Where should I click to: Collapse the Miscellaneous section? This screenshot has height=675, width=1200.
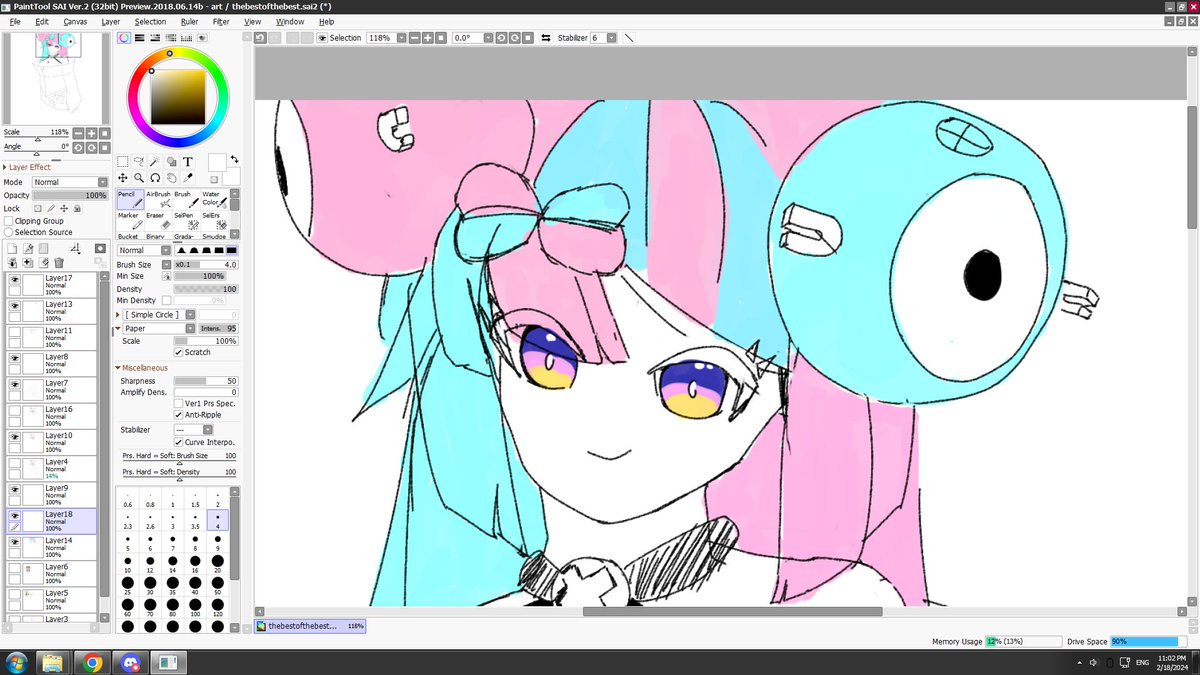pyautogui.click(x=118, y=368)
